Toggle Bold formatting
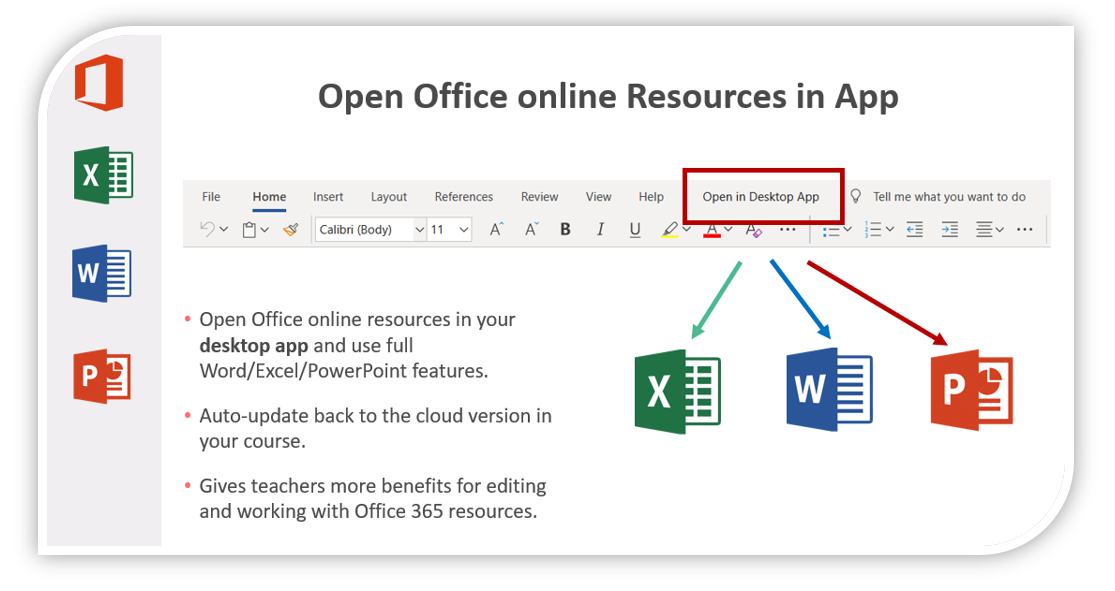1115x591 pixels. click(x=565, y=230)
